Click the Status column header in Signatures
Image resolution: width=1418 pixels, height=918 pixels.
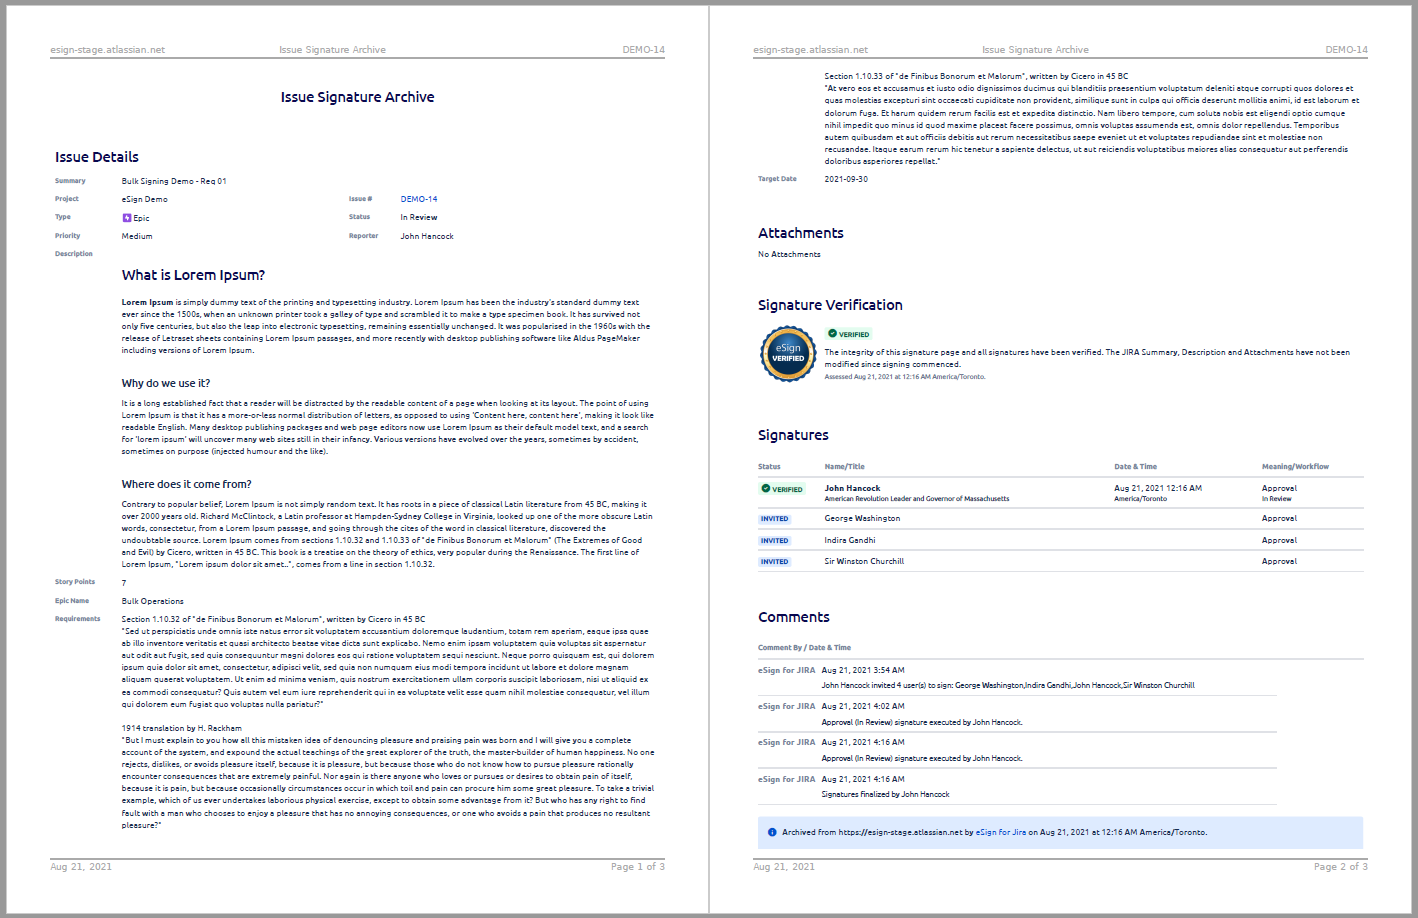click(769, 467)
